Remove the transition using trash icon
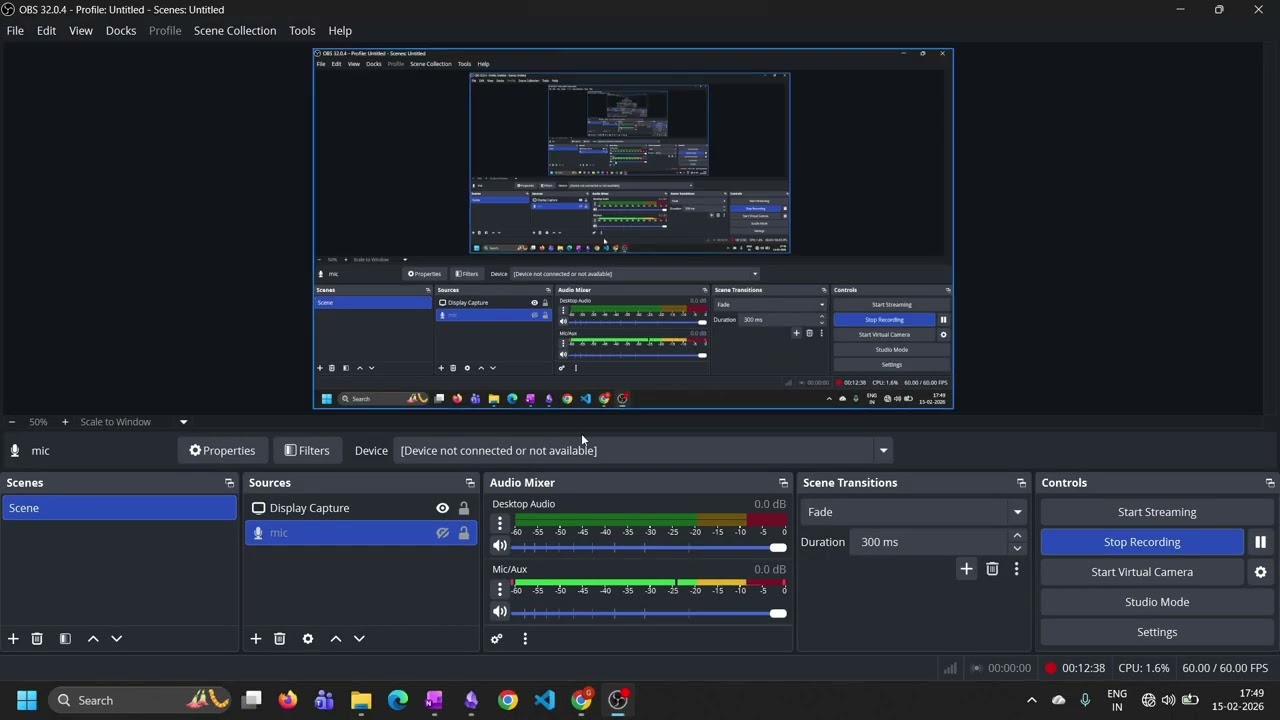 [x=992, y=569]
